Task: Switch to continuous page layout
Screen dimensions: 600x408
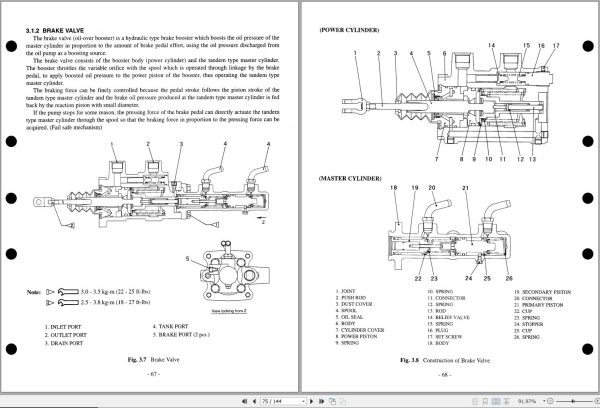Action: [485, 401]
